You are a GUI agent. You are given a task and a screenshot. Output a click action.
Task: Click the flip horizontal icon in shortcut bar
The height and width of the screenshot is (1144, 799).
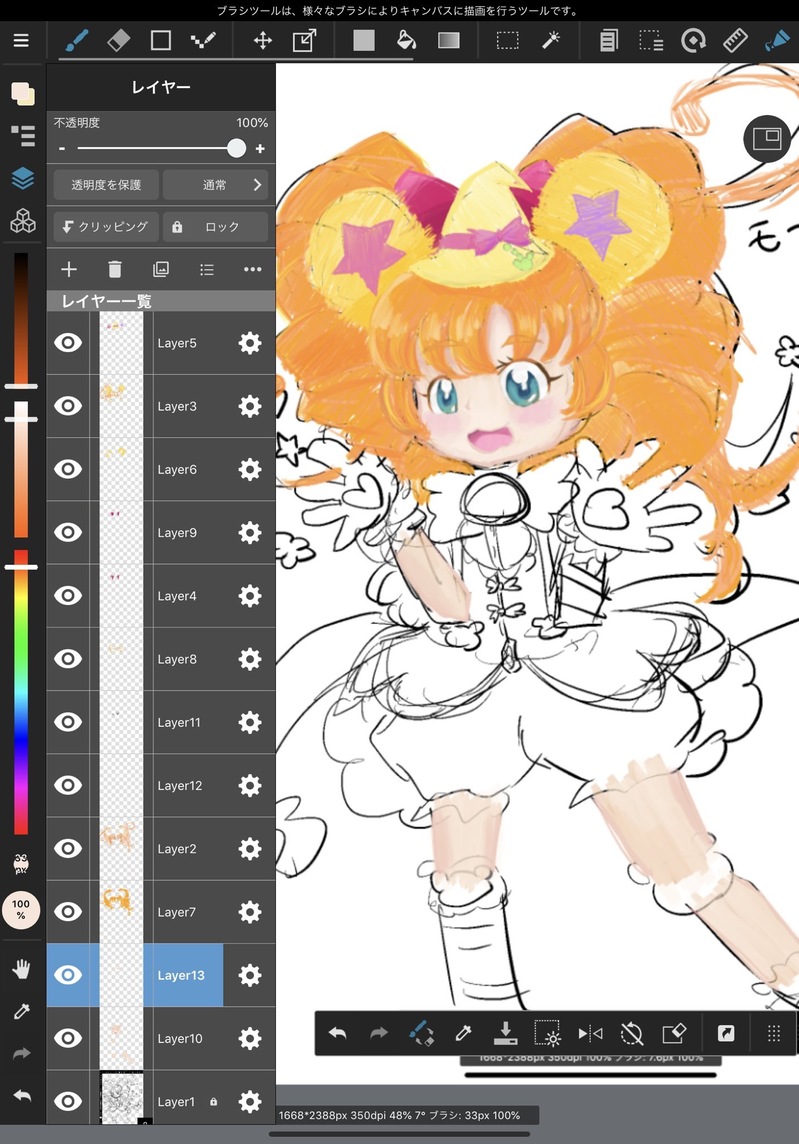click(590, 1033)
